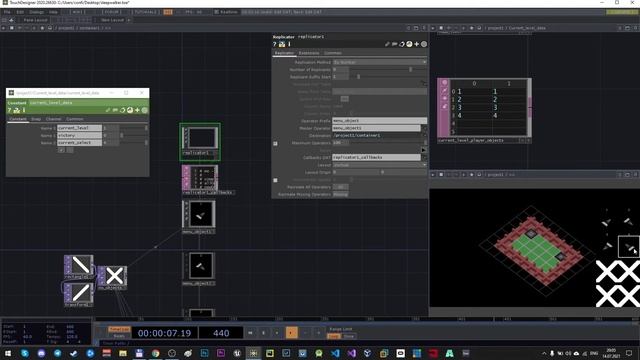The height and width of the screenshot is (360, 640).
Task: Toggle checkbox beside greyed Incremental Update
Action: 275,180
